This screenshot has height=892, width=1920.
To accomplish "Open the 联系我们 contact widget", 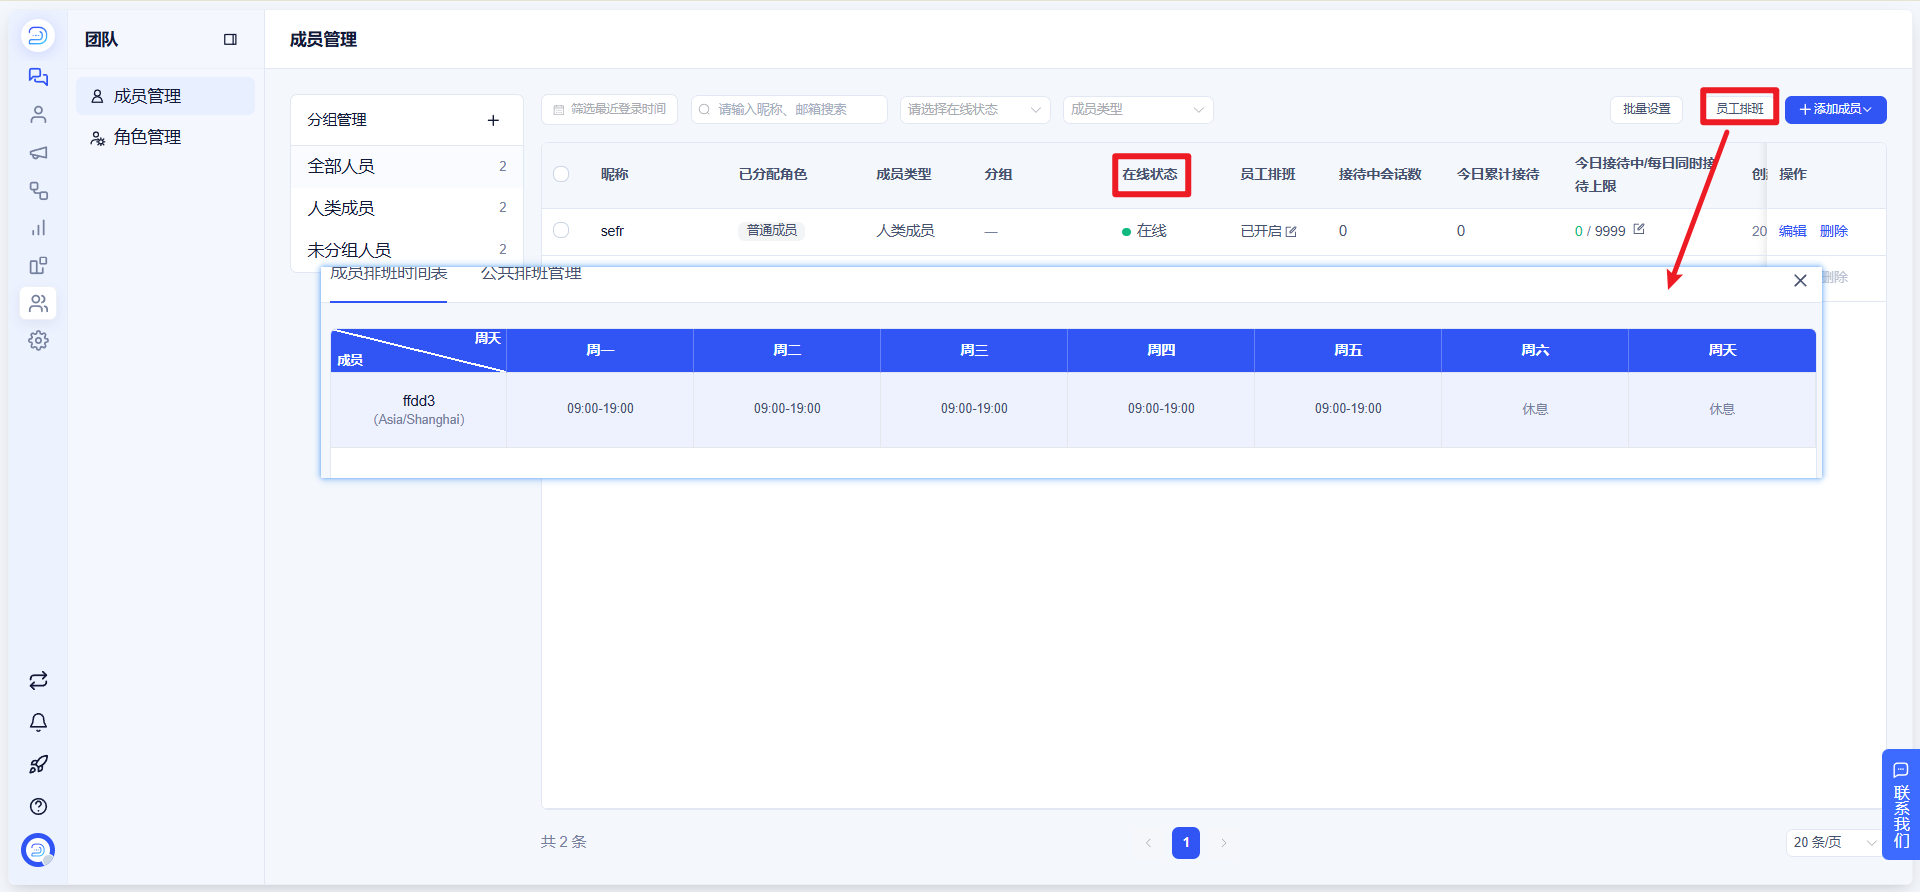I will click(1901, 805).
